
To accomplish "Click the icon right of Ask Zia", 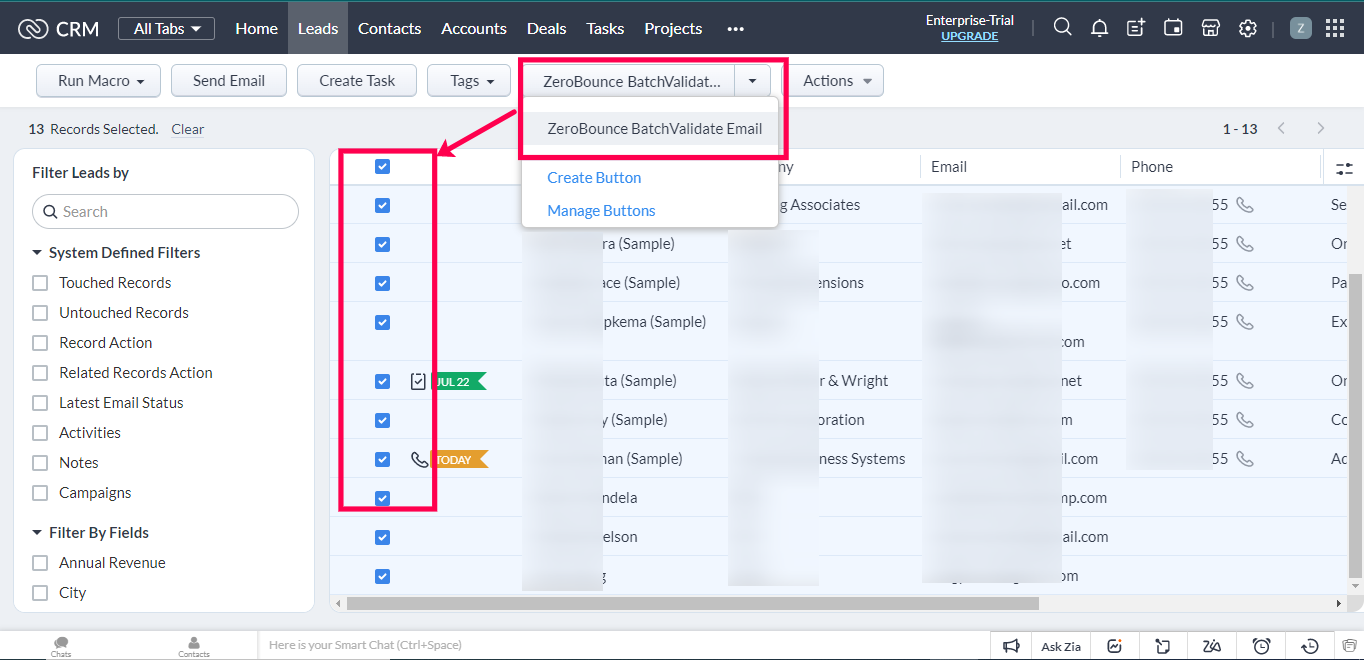I will tap(1114, 646).
